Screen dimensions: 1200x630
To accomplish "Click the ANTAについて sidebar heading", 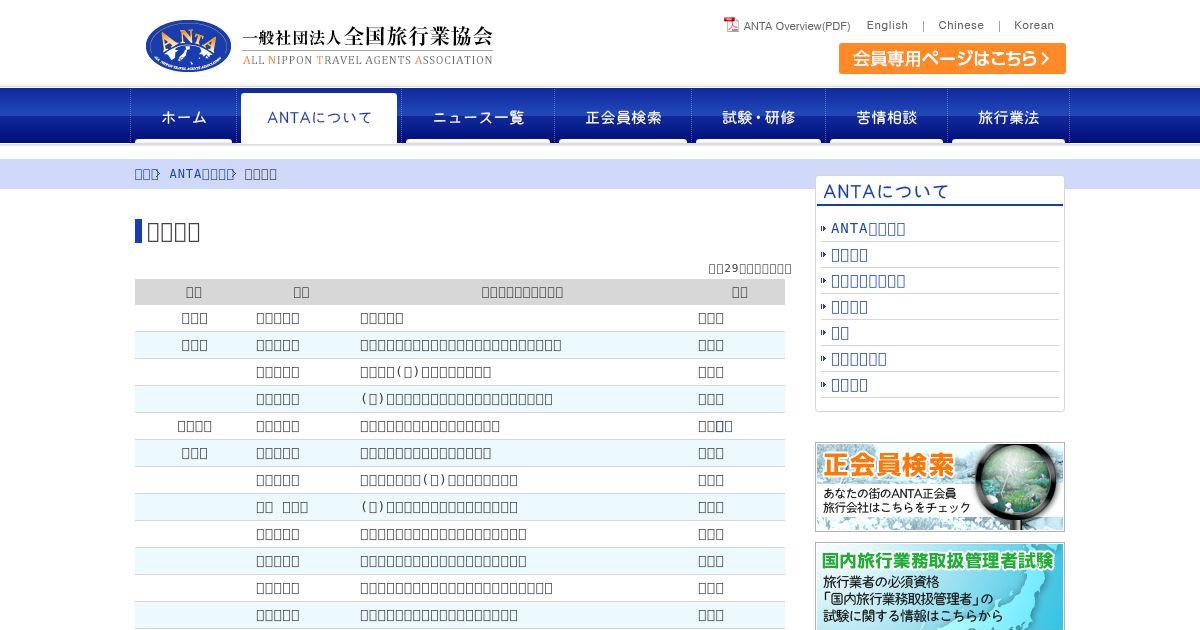I will [940, 191].
